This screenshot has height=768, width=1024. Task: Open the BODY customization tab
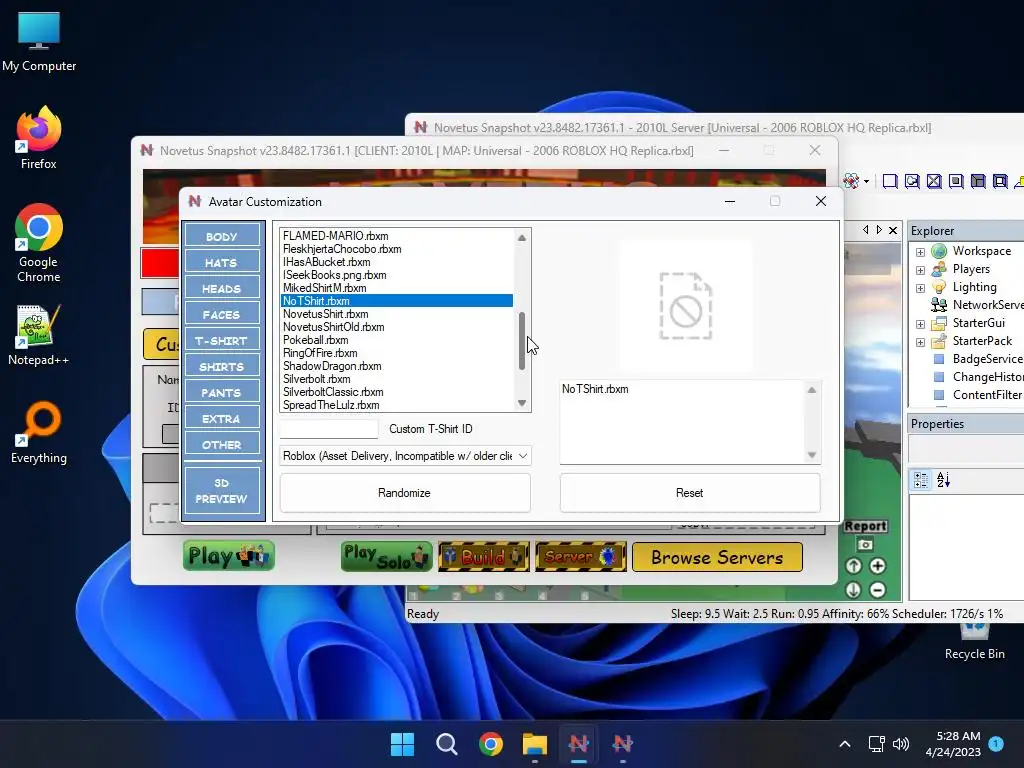[222, 236]
